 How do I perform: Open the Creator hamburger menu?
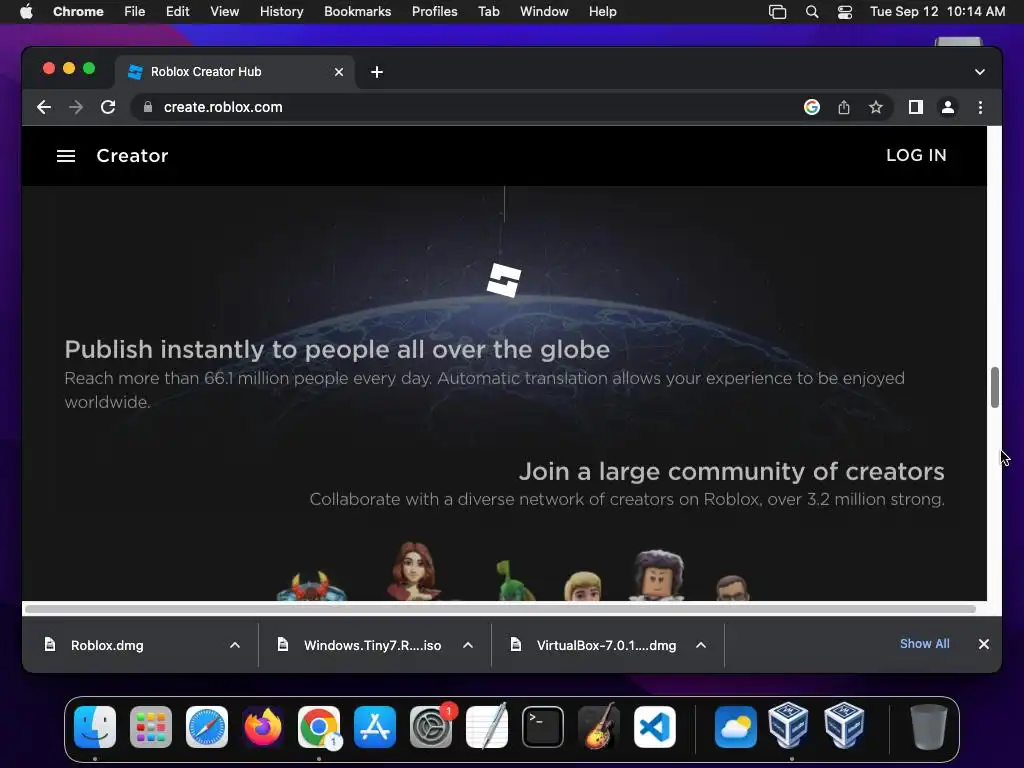pyautogui.click(x=66, y=156)
